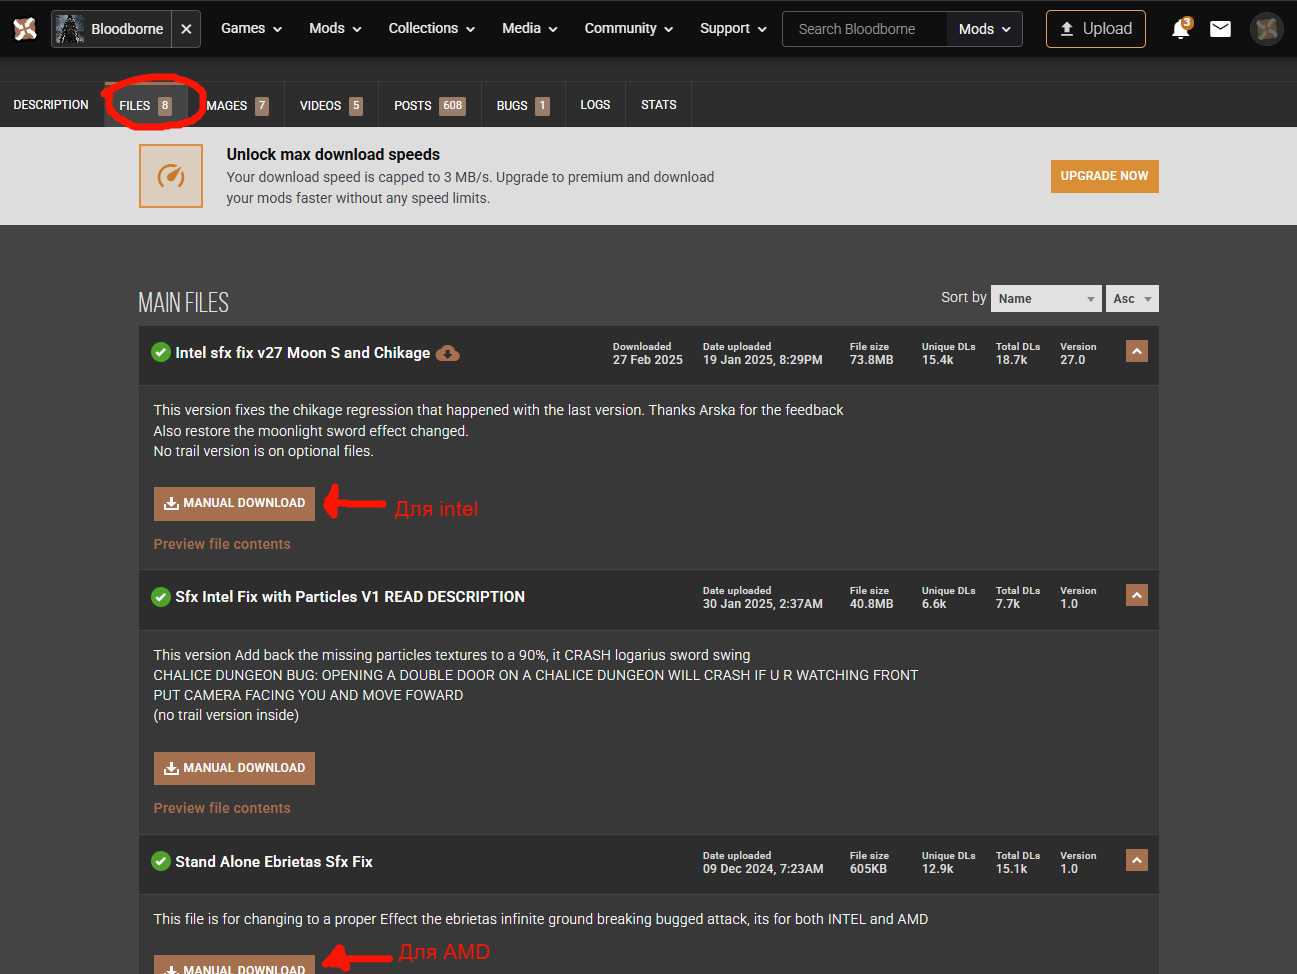Viewport: 1297px width, 974px height.
Task: Open the Posts tab
Action: click(x=430, y=105)
